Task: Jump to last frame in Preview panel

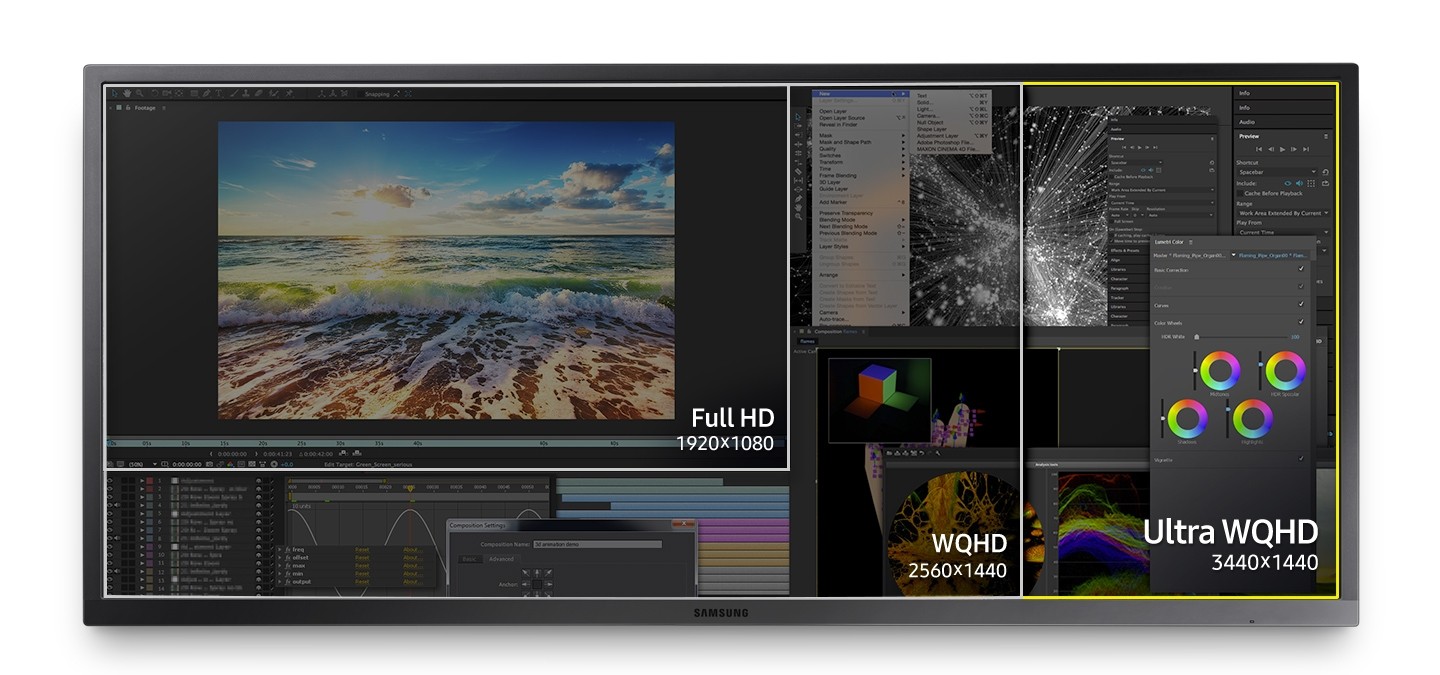Action: [1306, 149]
